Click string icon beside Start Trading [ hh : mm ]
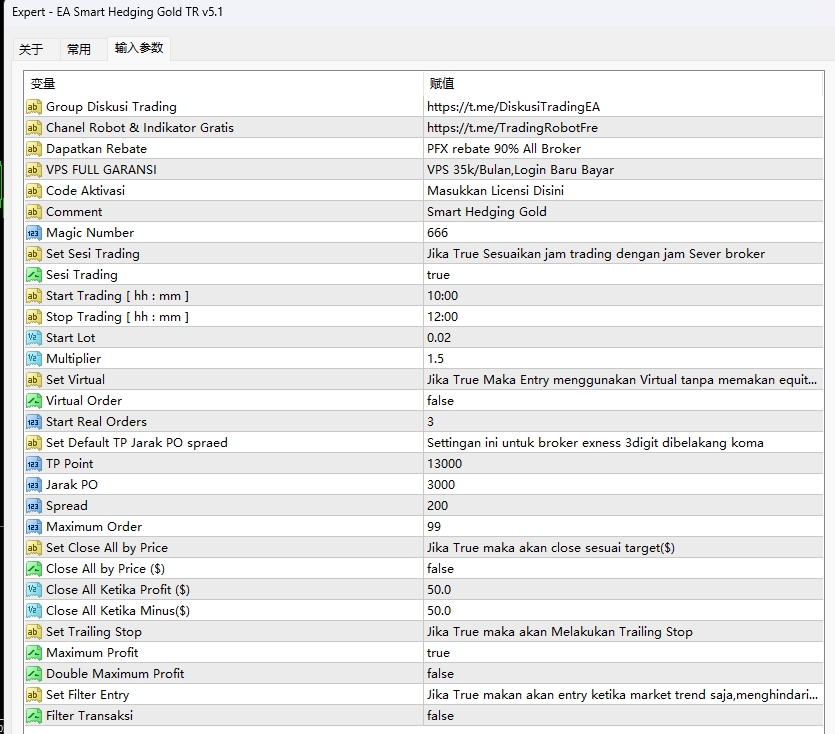This screenshot has width=835, height=734. coord(34,296)
